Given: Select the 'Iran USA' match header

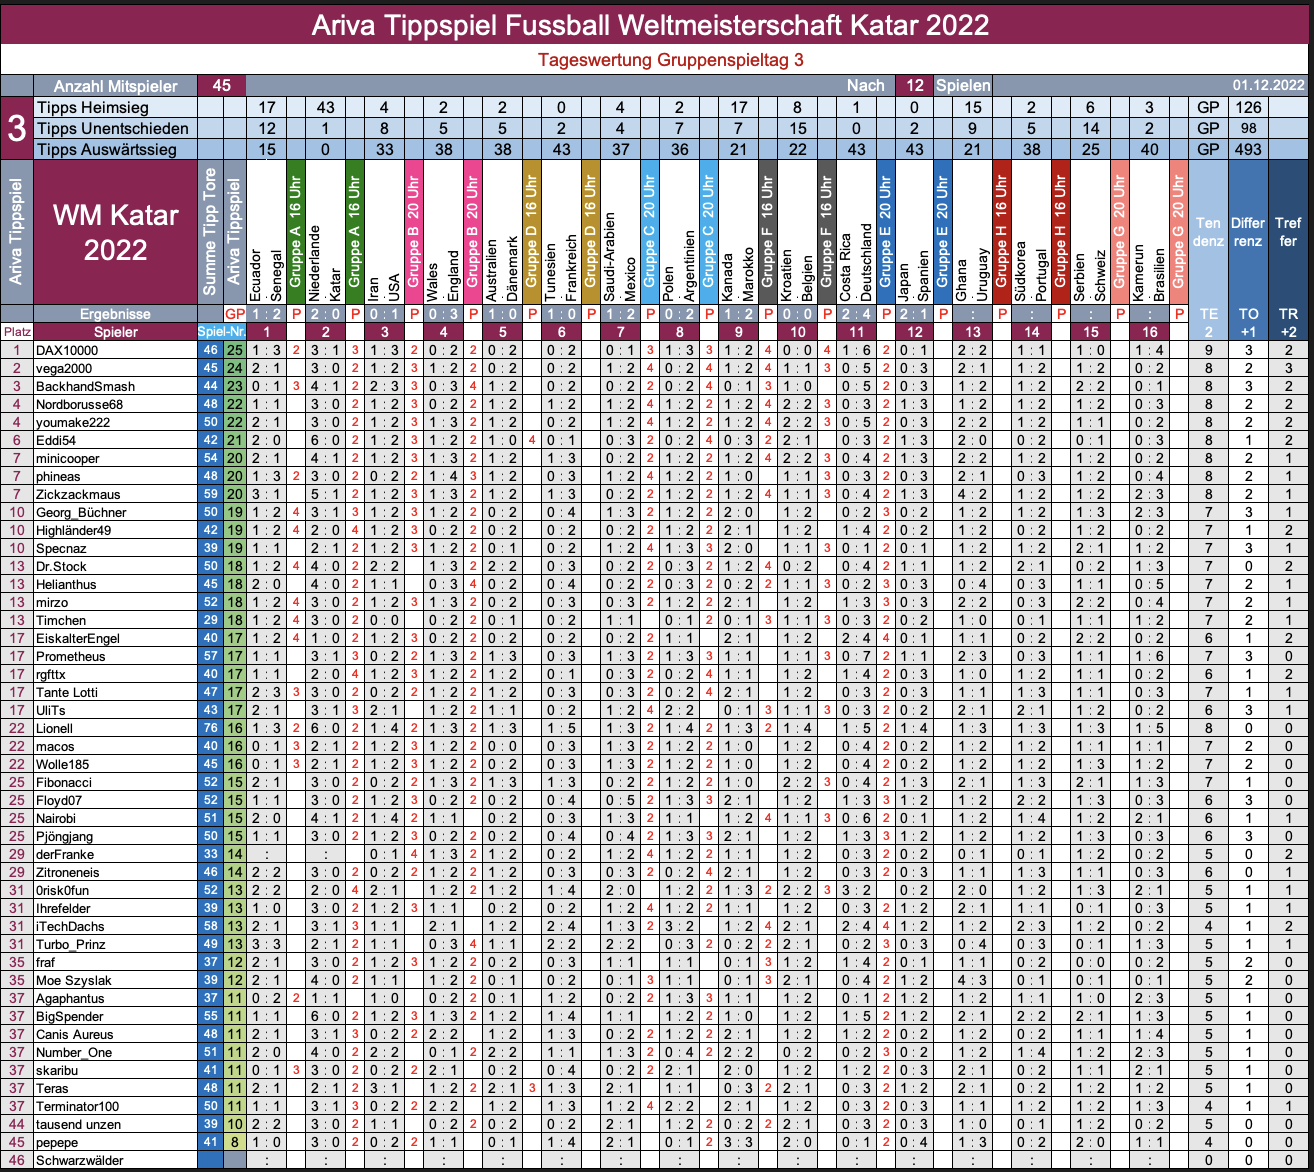Looking at the screenshot, I should point(384,232).
